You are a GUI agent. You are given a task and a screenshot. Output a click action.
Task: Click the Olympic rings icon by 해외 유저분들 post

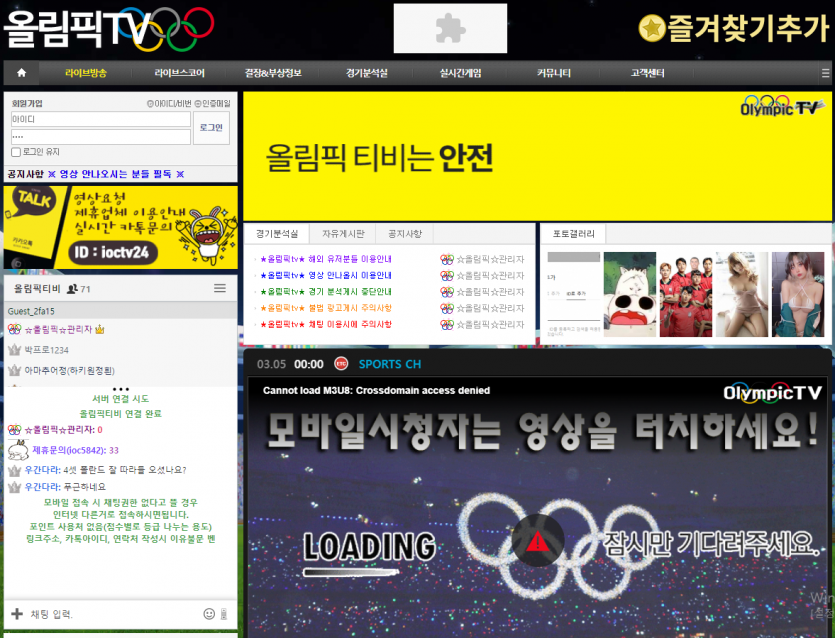pos(447,259)
